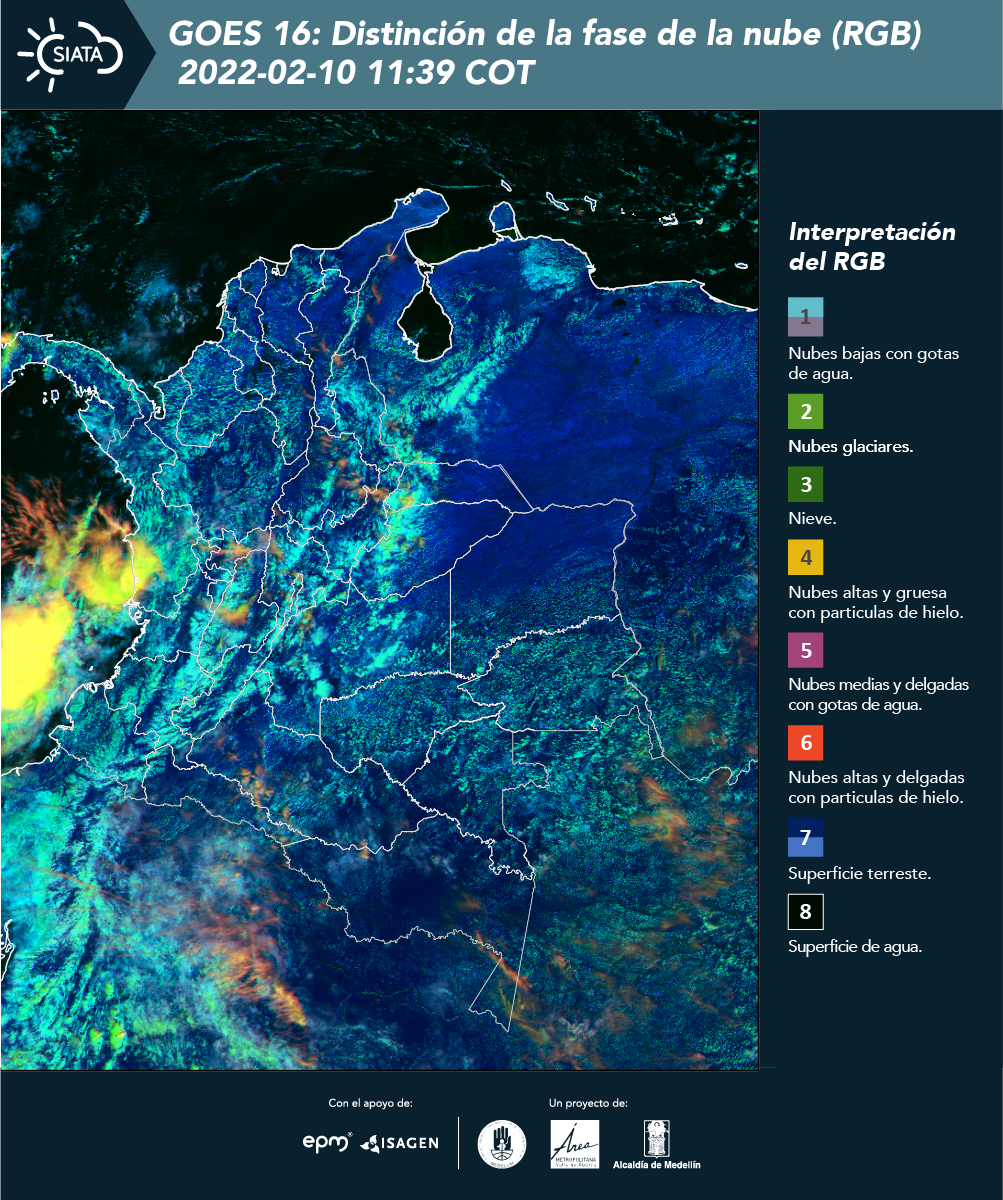Click the 'Nubes glaciares.' label
This screenshot has width=1003, height=1200.
(850, 447)
